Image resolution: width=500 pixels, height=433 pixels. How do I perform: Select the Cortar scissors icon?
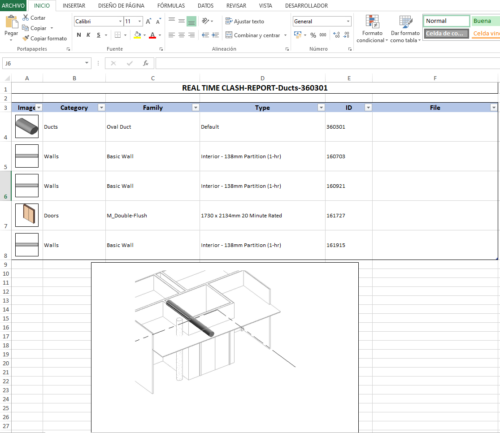point(25,17)
